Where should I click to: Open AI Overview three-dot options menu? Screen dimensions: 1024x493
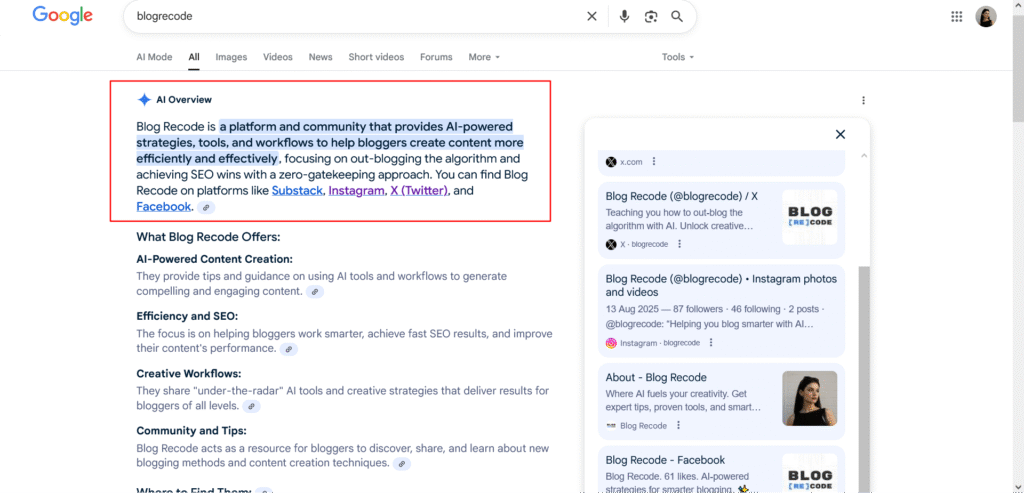point(863,100)
